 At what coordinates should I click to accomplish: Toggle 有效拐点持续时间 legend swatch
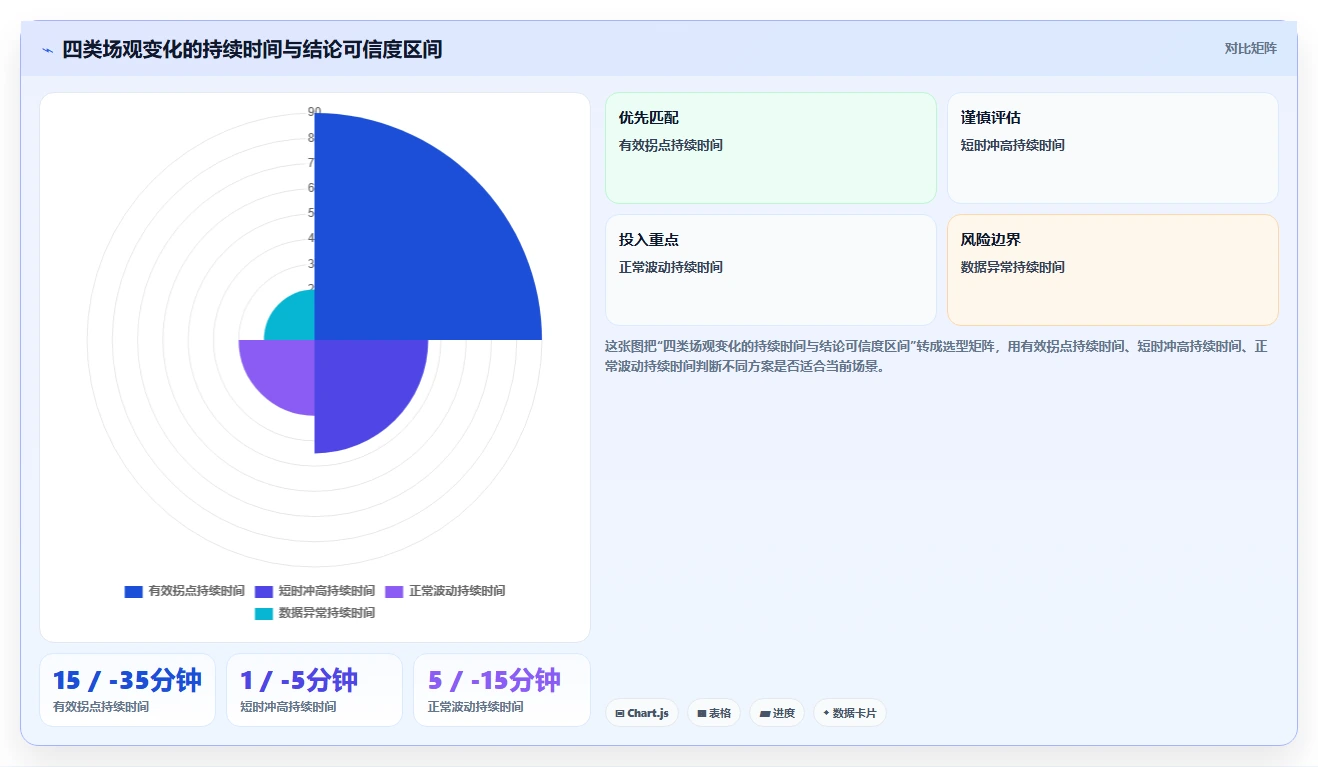(133, 592)
